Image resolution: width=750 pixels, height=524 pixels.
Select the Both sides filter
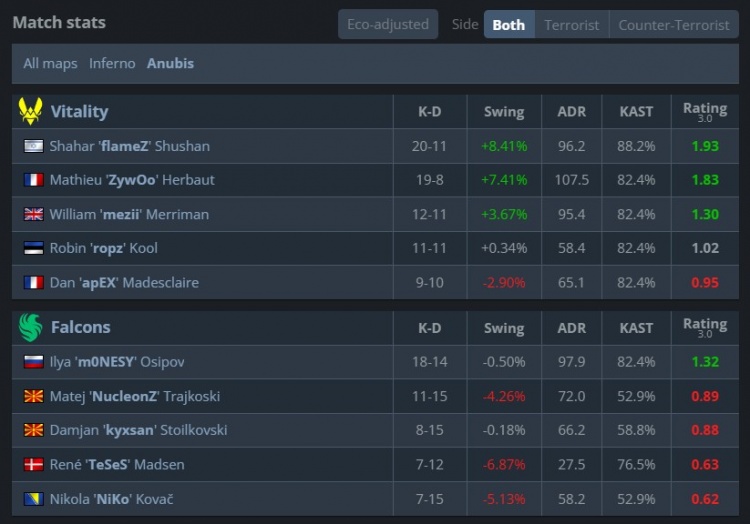(x=508, y=24)
